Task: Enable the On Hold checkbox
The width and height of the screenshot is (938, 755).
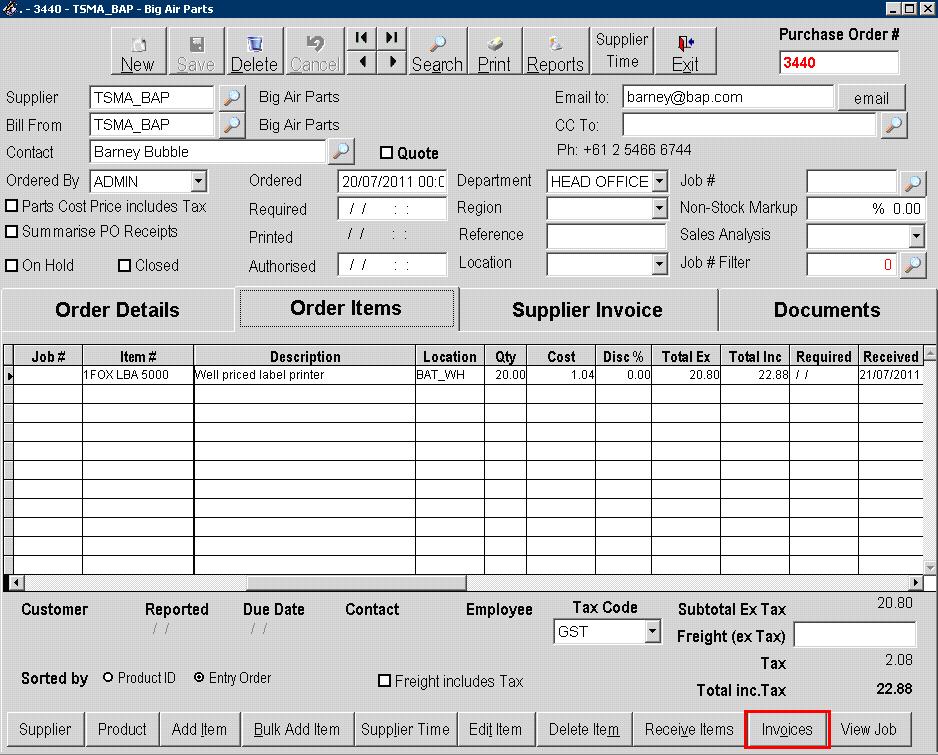Action: (13, 266)
